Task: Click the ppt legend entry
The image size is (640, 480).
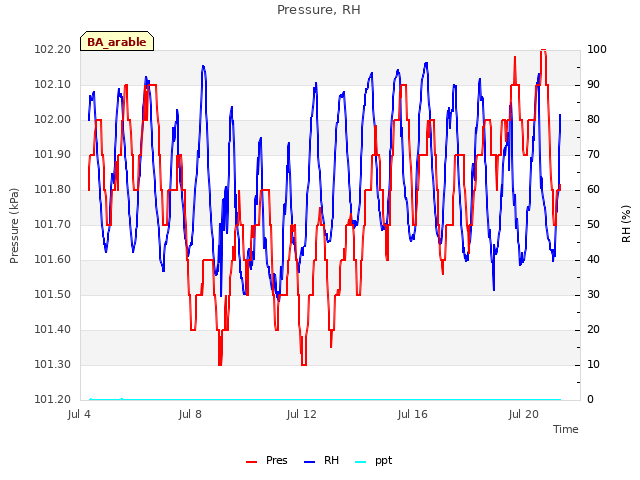Action: tap(373, 461)
